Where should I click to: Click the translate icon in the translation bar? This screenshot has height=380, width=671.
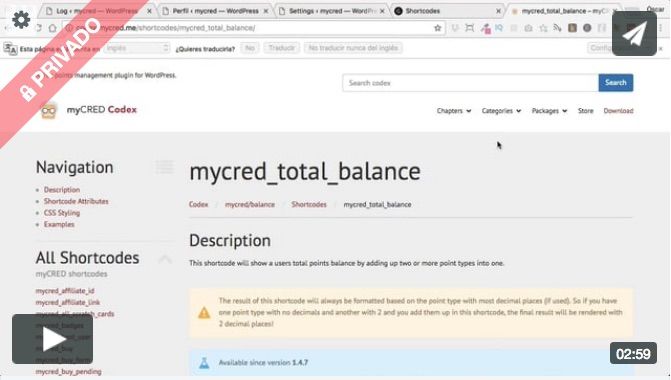10,49
